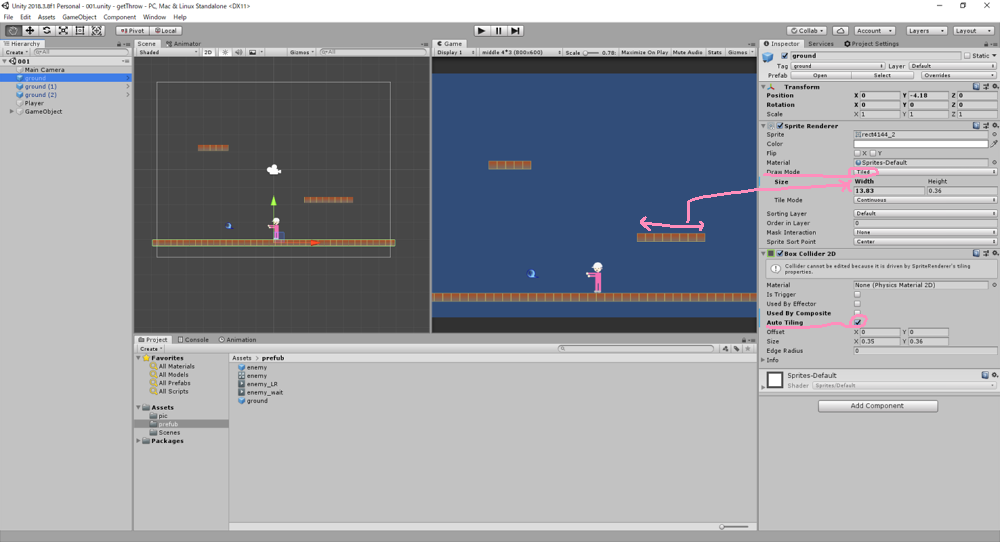This screenshot has width=1000, height=542.
Task: Select the combined Transform tool in toolbar
Action: pos(96,31)
